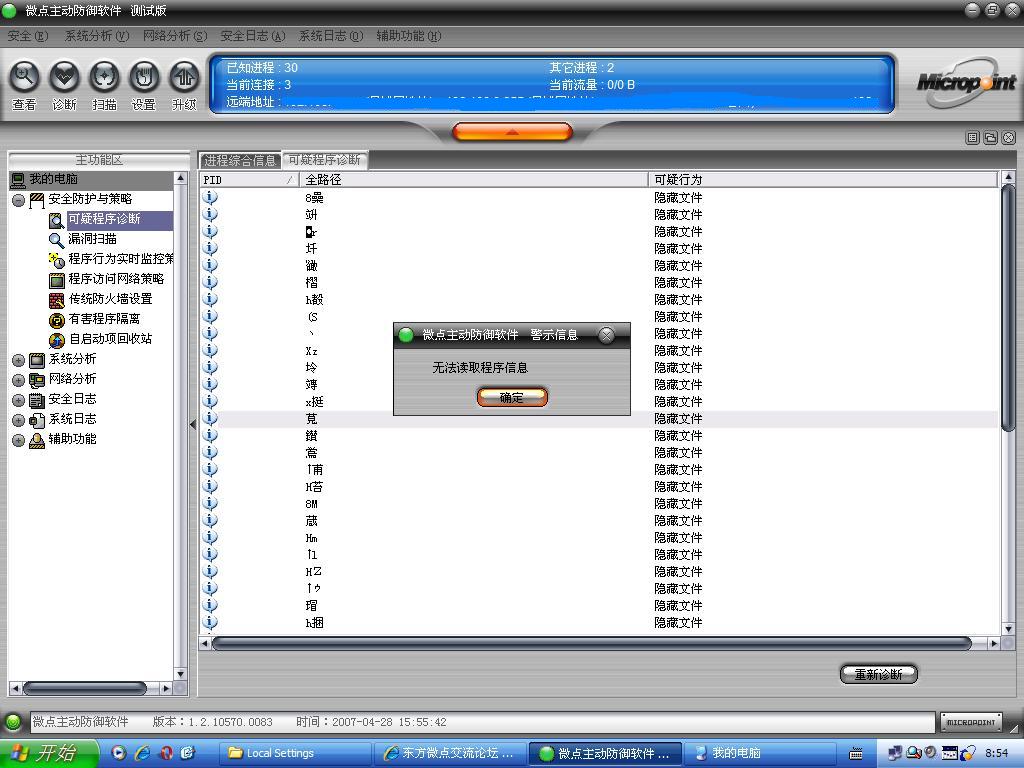This screenshot has height=768, width=1024.
Task: Switch to the 我的电脑 taskbar window
Action: point(760,754)
